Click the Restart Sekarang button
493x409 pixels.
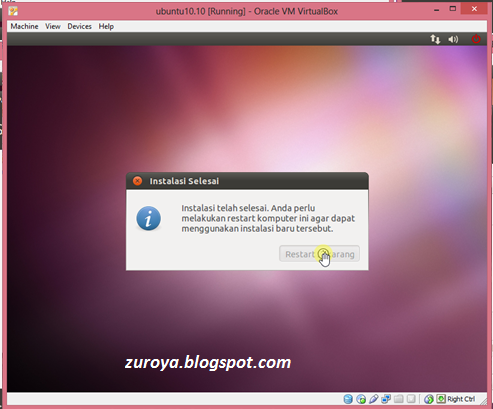[319, 254]
